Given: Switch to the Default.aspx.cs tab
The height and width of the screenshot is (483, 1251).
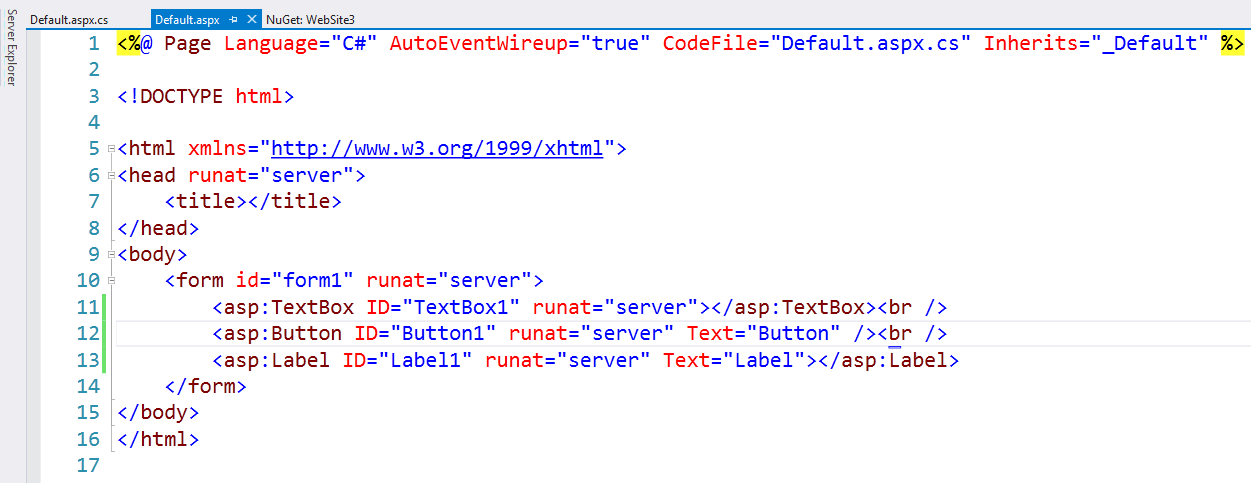Looking at the screenshot, I should 69,19.
